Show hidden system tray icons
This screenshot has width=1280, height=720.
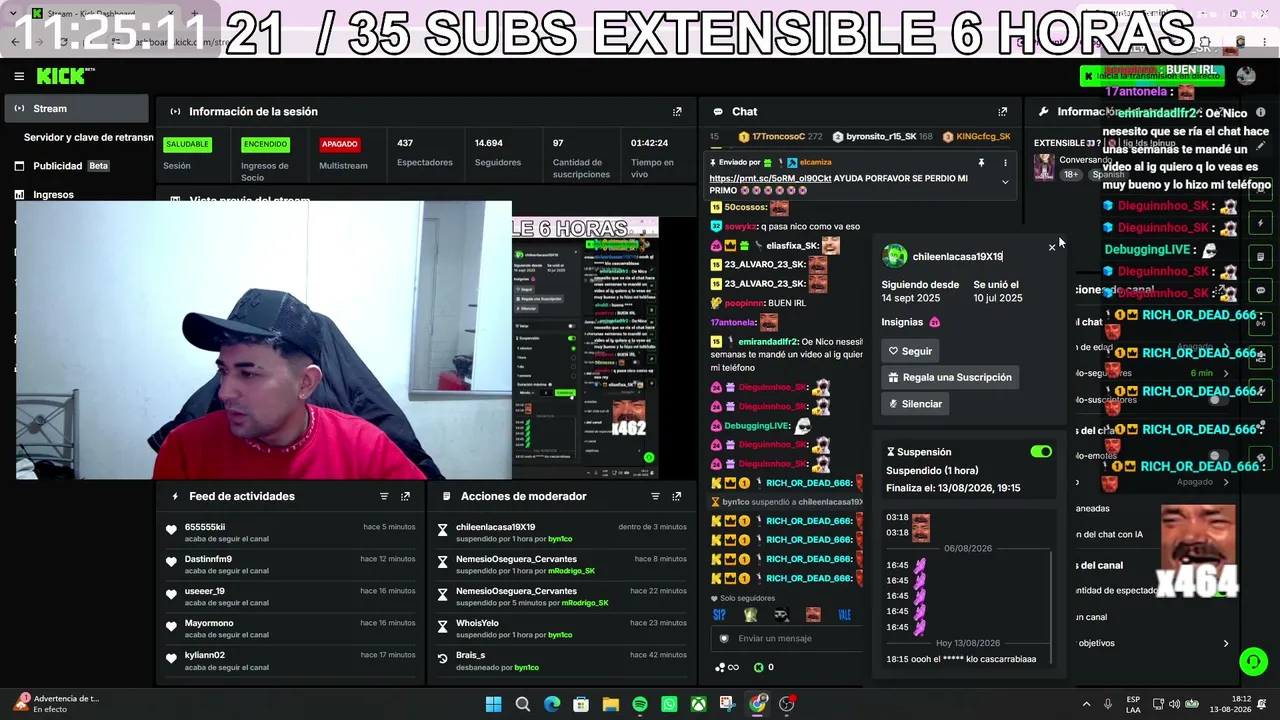1086,704
